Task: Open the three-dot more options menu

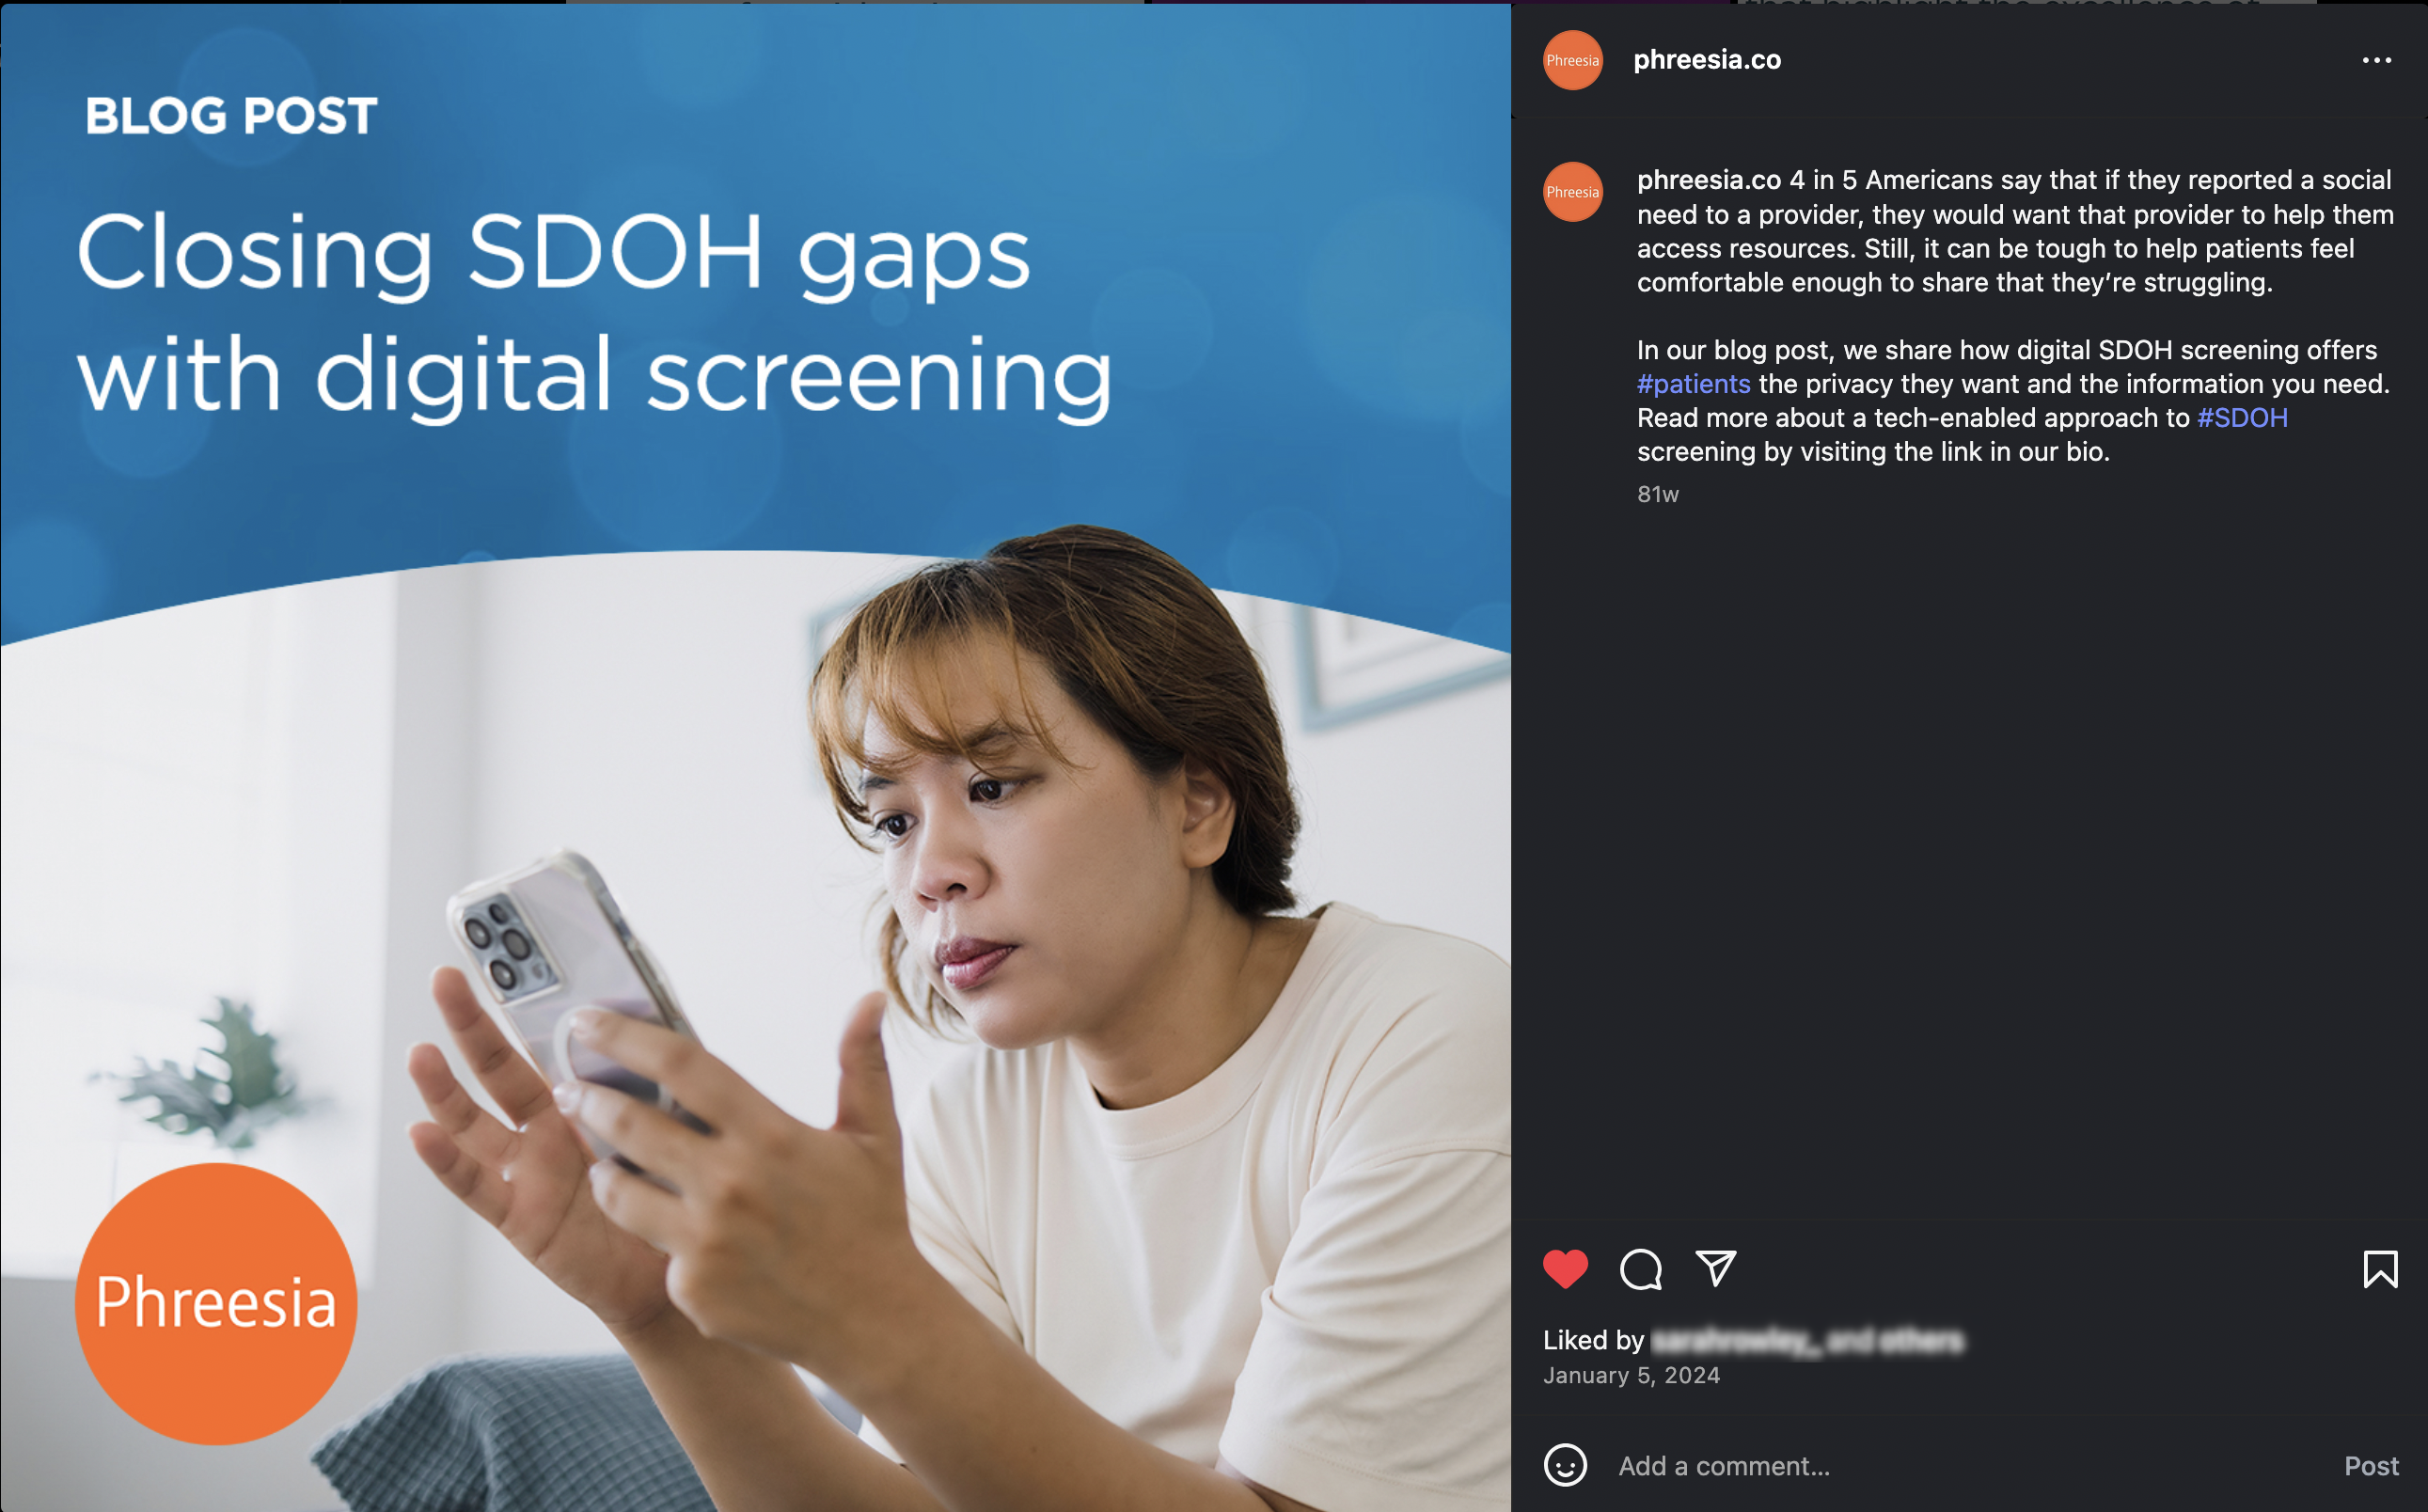Action: [2376, 60]
